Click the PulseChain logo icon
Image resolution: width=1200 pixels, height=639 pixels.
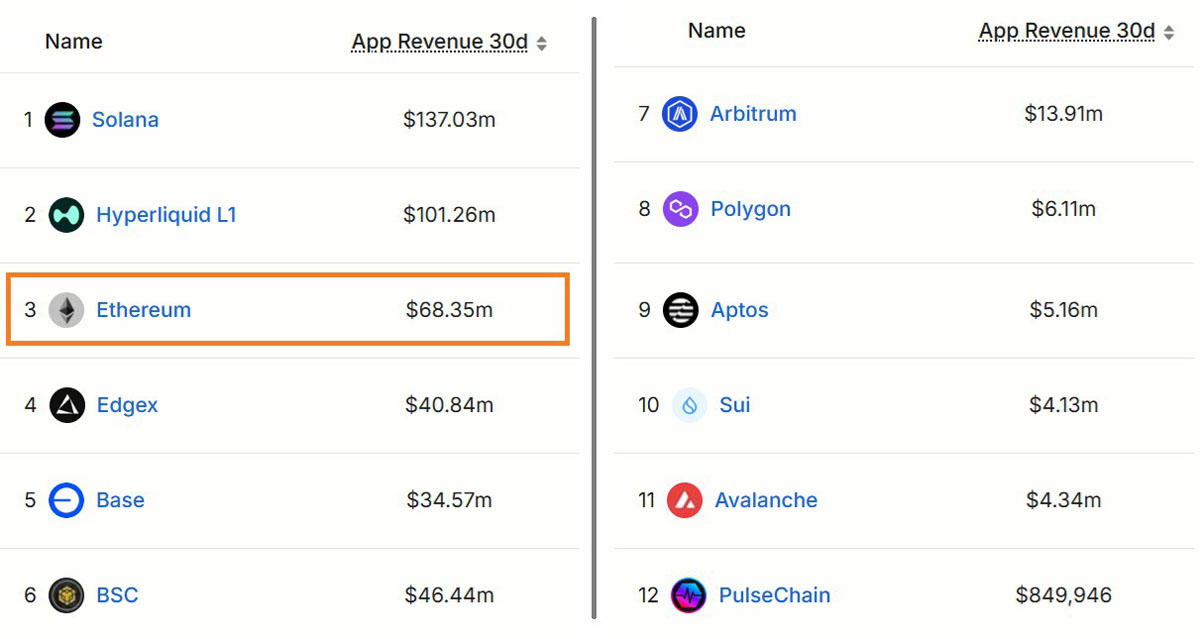click(688, 595)
